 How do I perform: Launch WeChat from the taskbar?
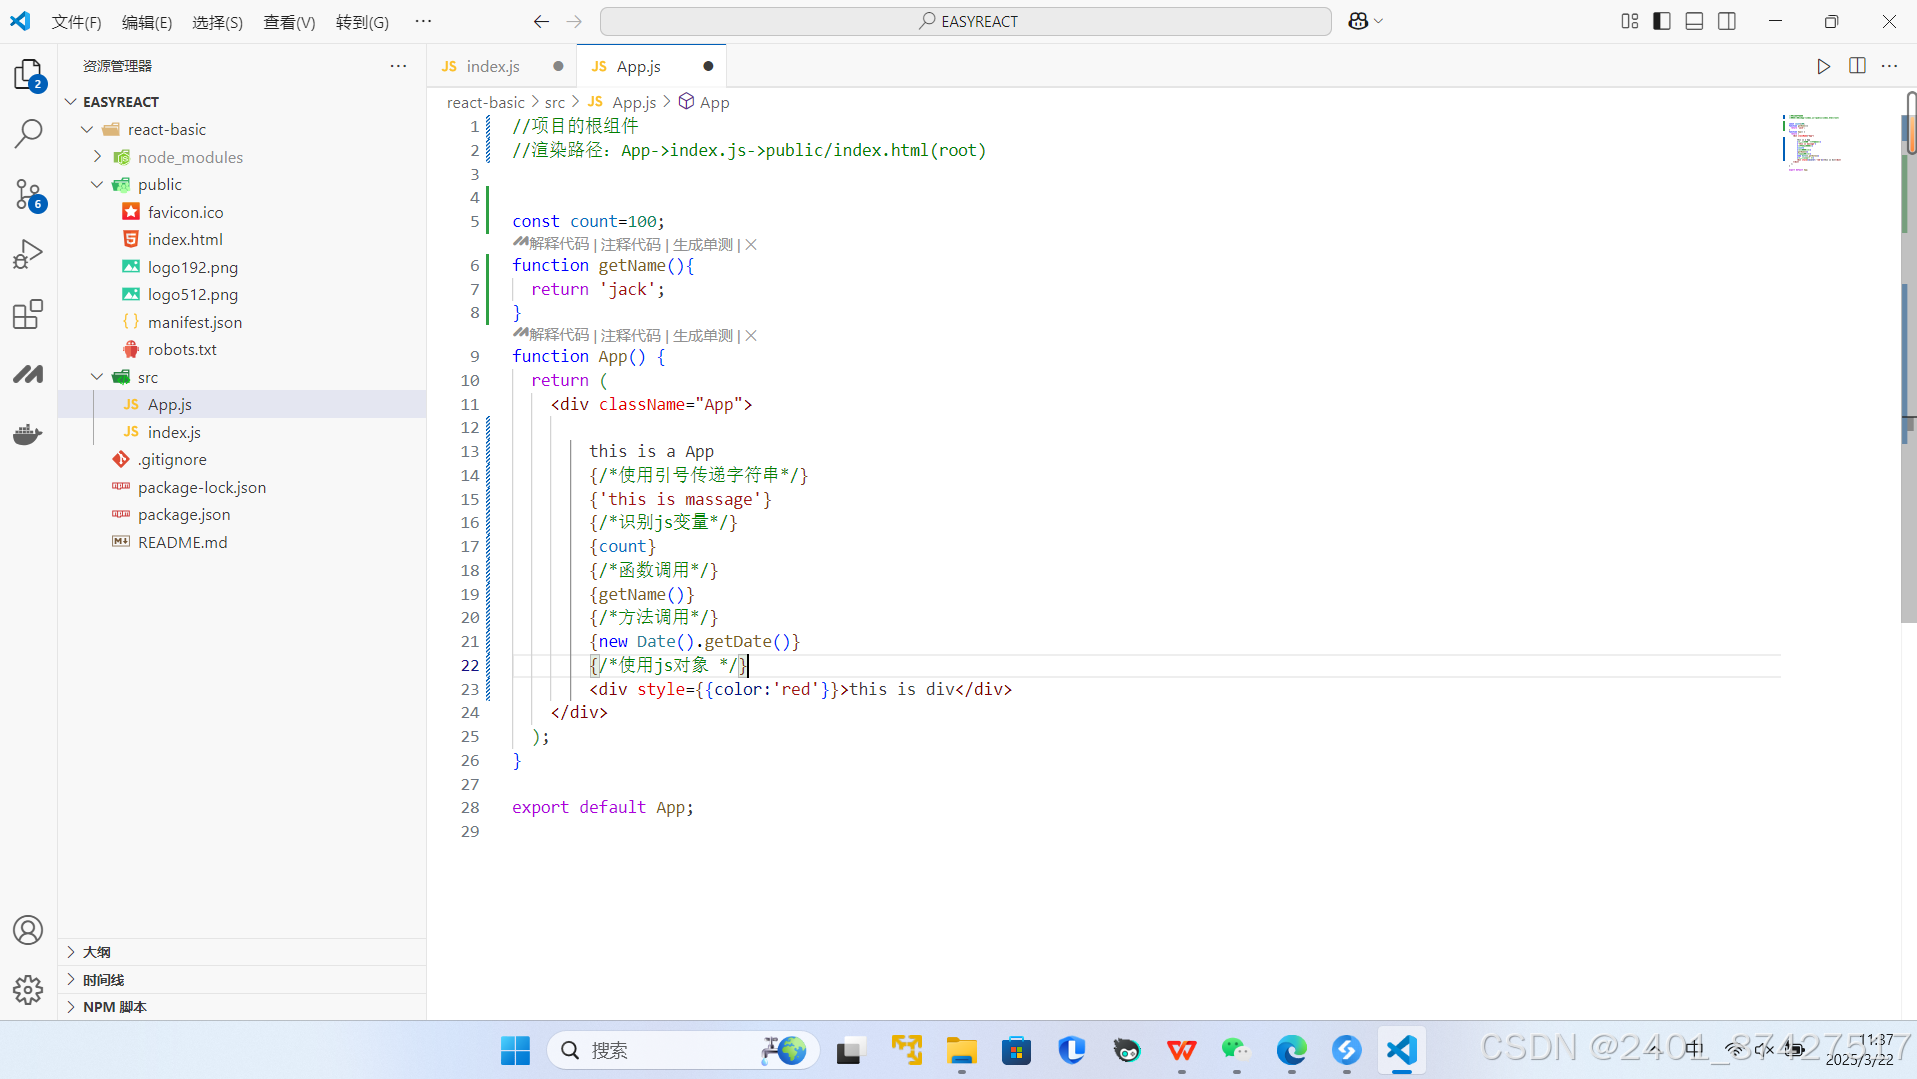[1236, 1050]
